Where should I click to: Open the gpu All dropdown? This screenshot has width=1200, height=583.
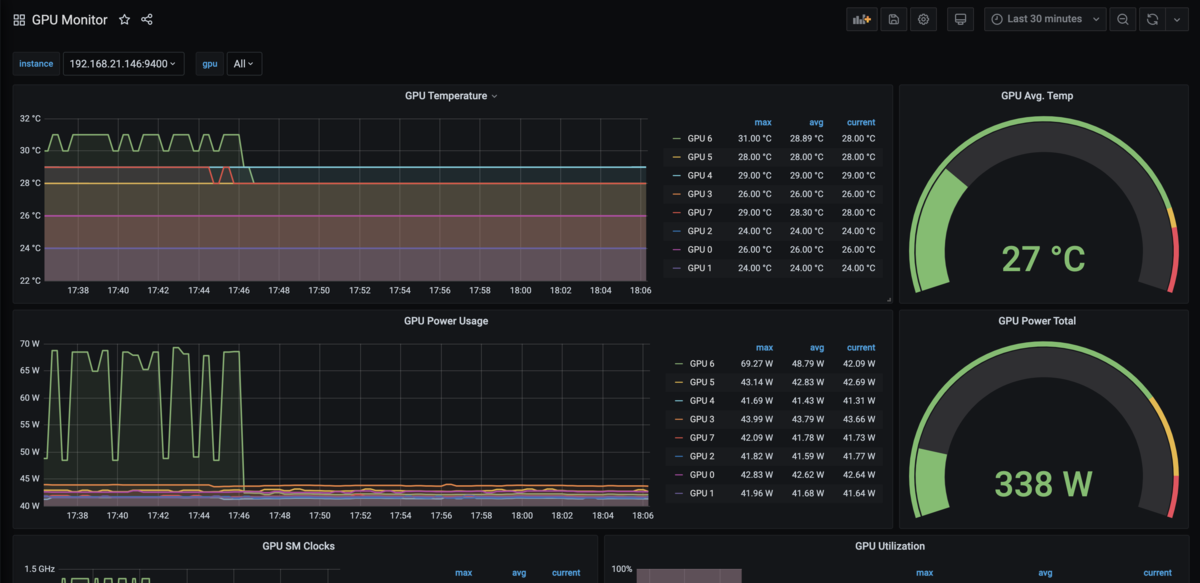click(x=244, y=64)
